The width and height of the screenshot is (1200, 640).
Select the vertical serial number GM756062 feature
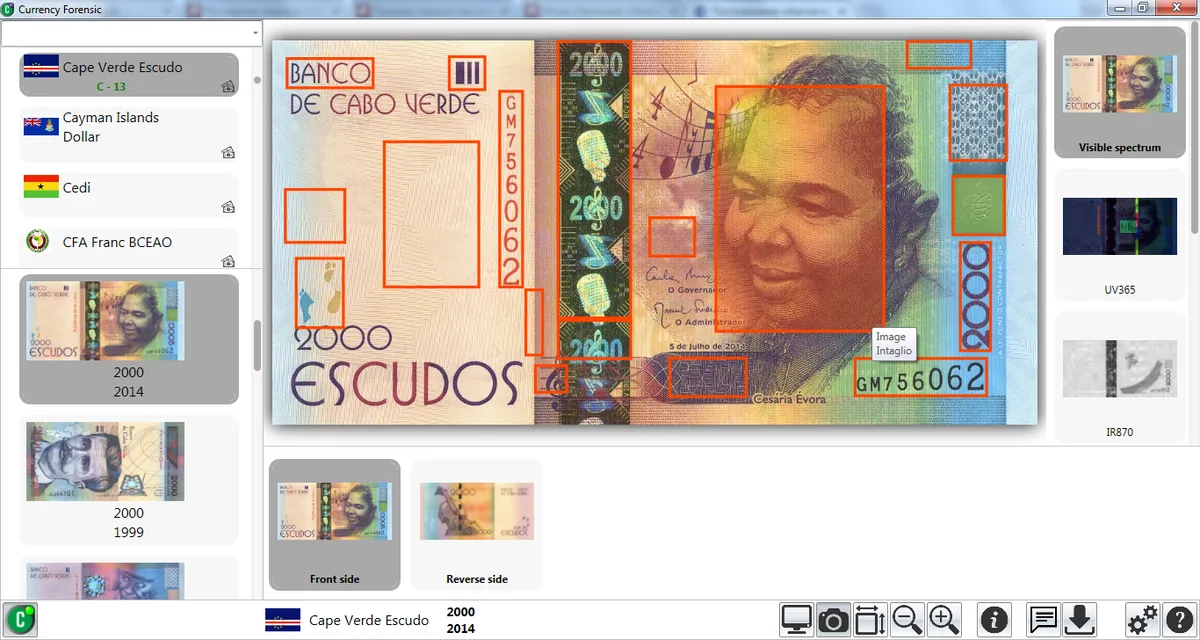click(510, 190)
